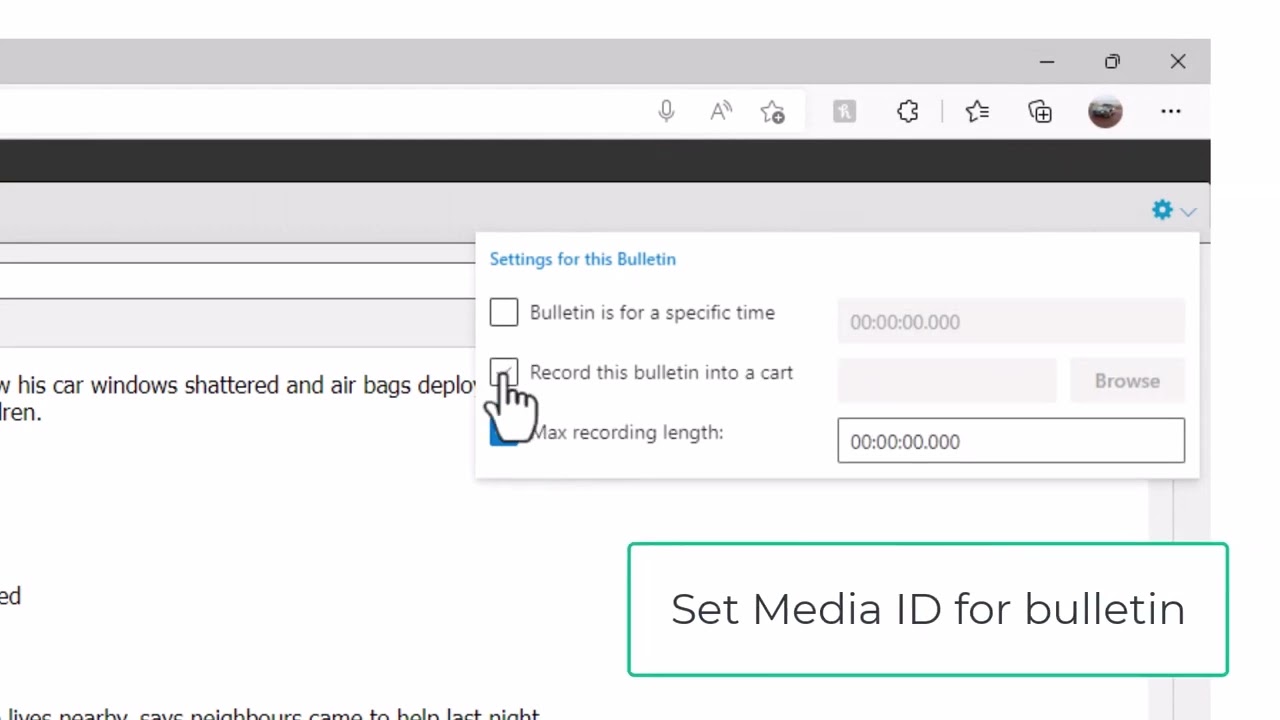Click the microphone voice search icon

(x=666, y=112)
